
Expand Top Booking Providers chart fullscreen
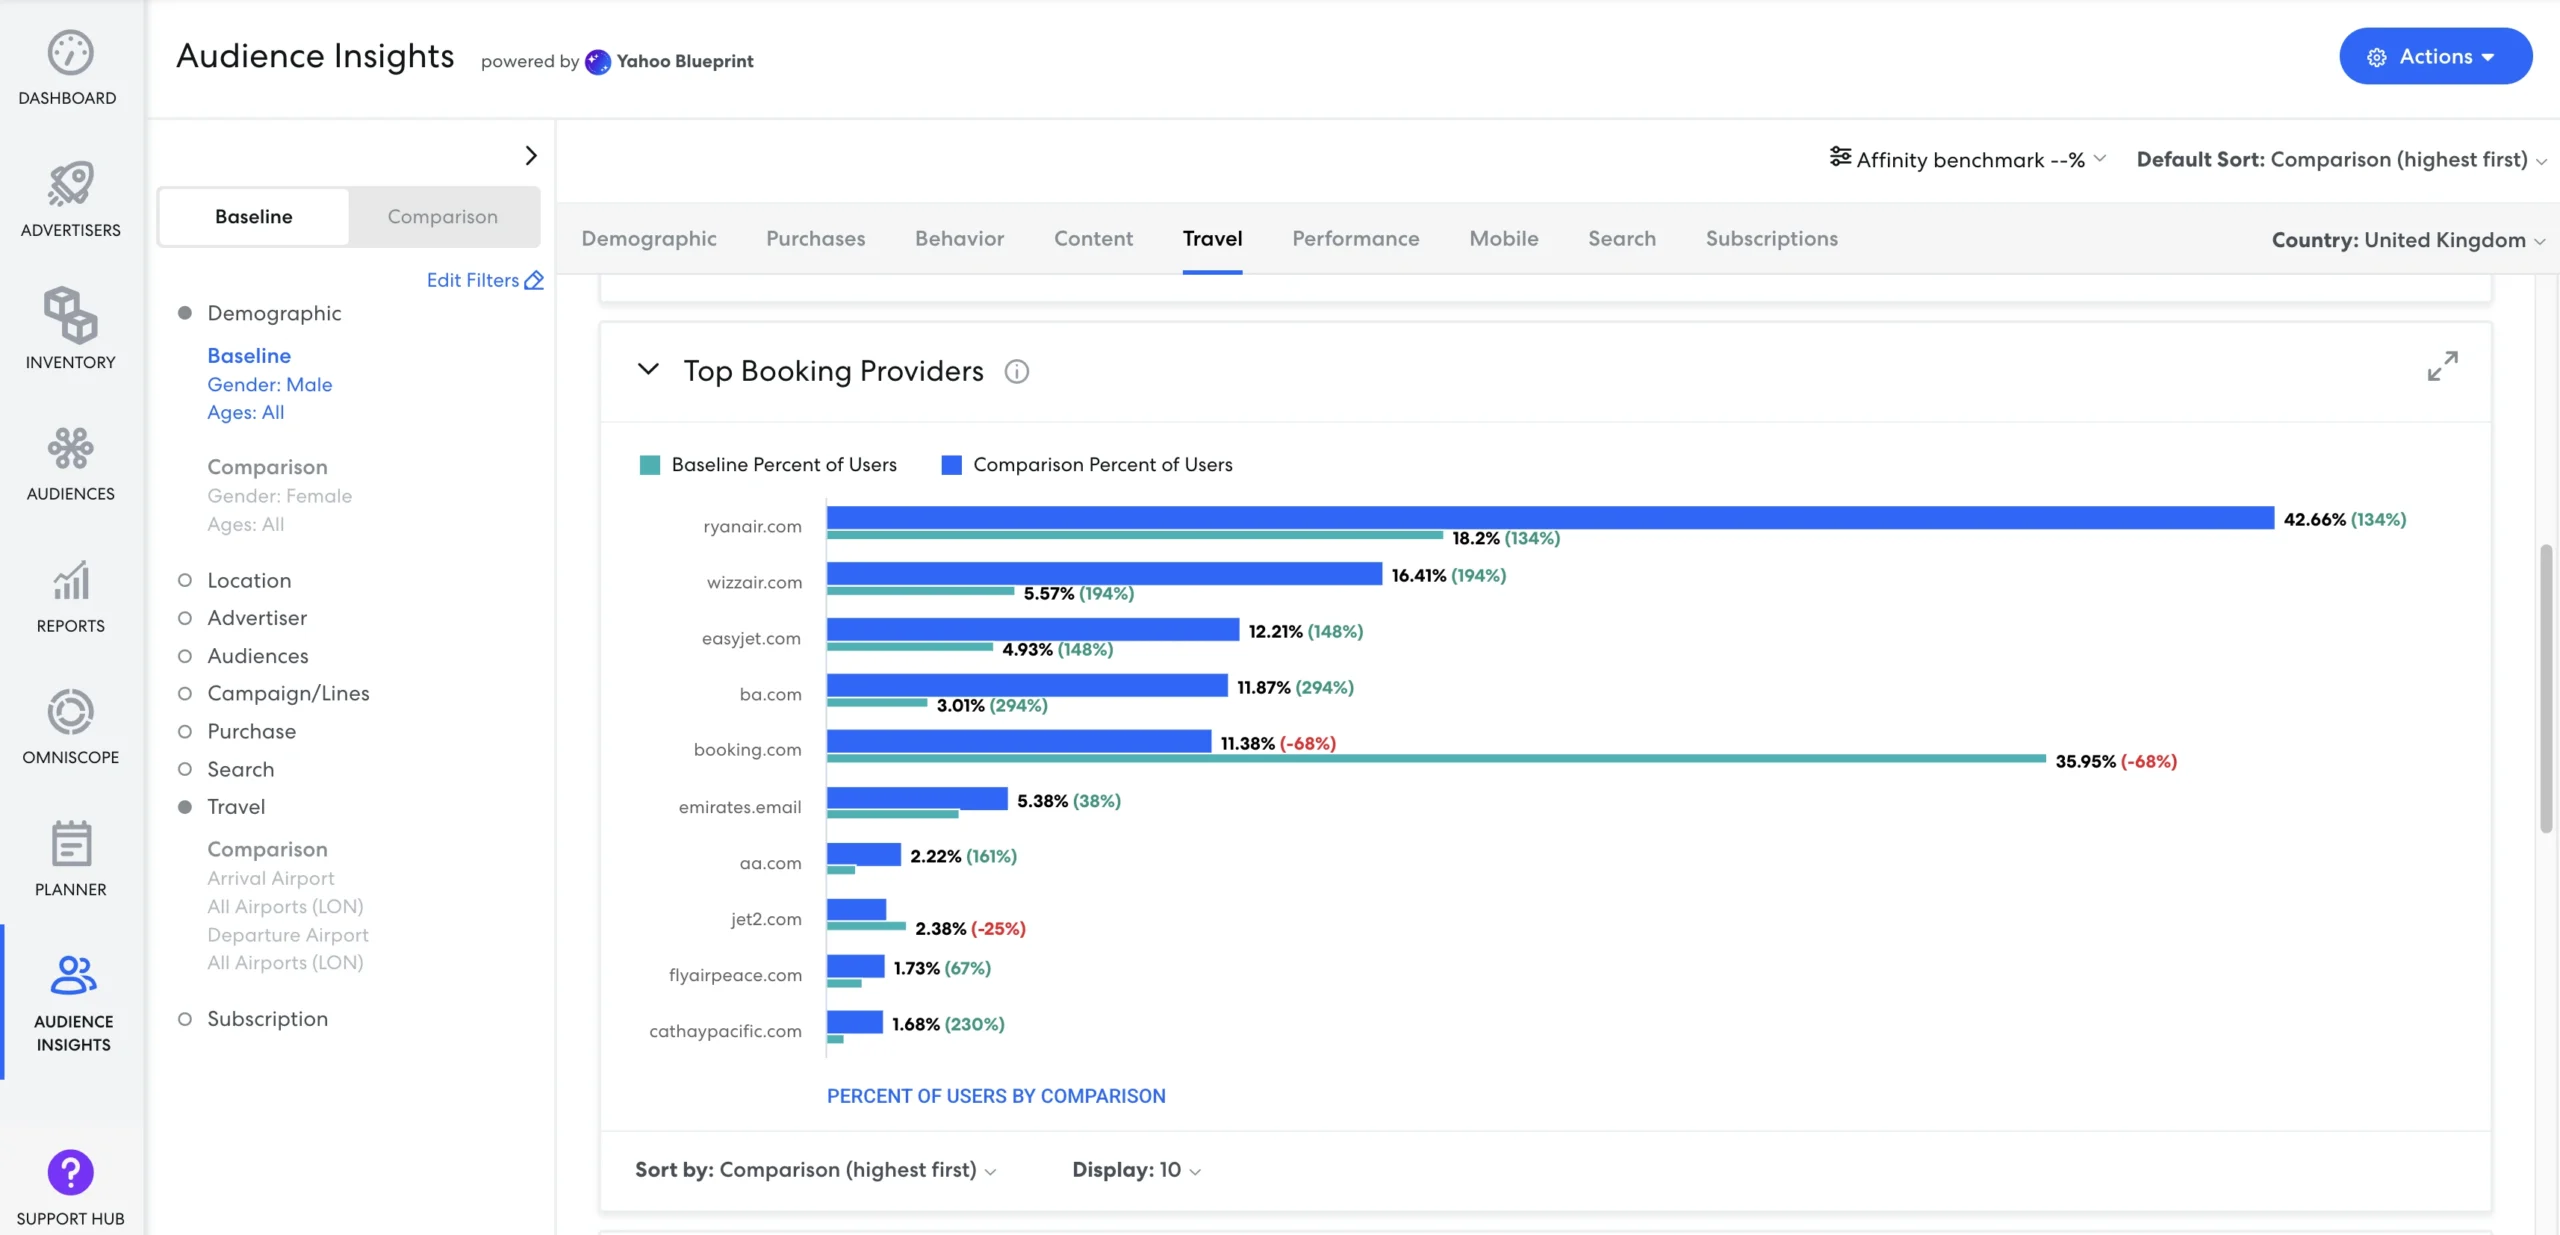click(x=2442, y=366)
